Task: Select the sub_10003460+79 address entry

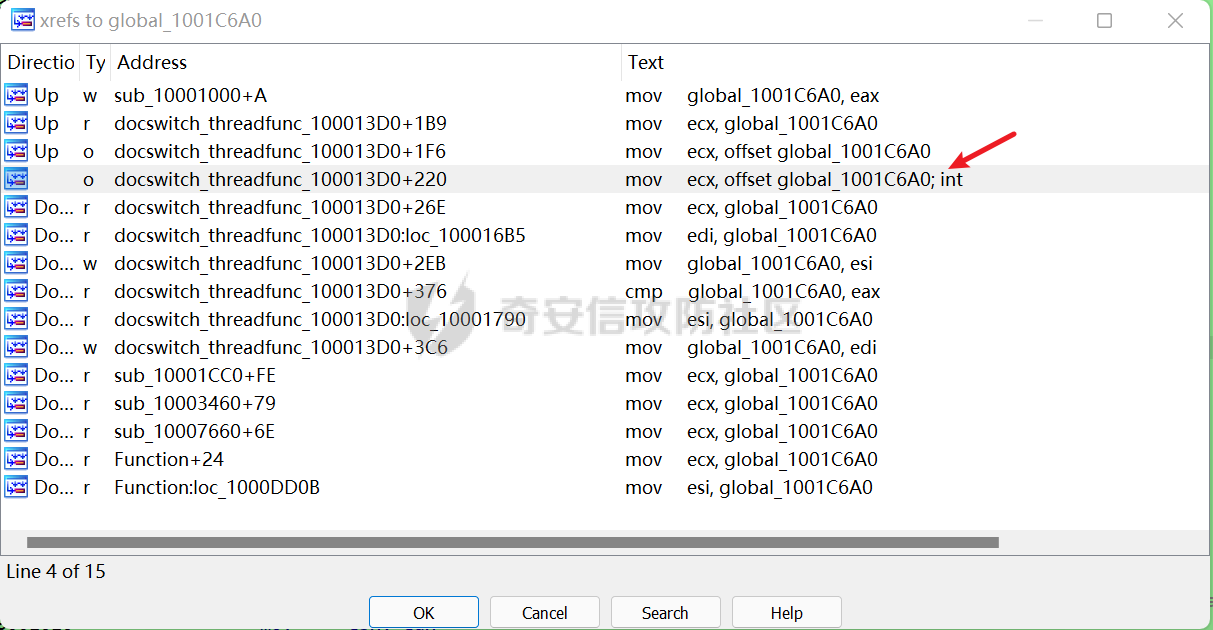Action: click(x=195, y=404)
